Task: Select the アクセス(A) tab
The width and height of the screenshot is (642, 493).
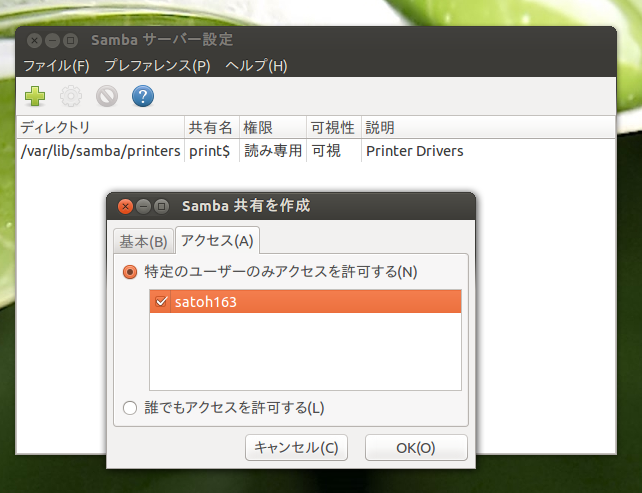Action: [217, 240]
